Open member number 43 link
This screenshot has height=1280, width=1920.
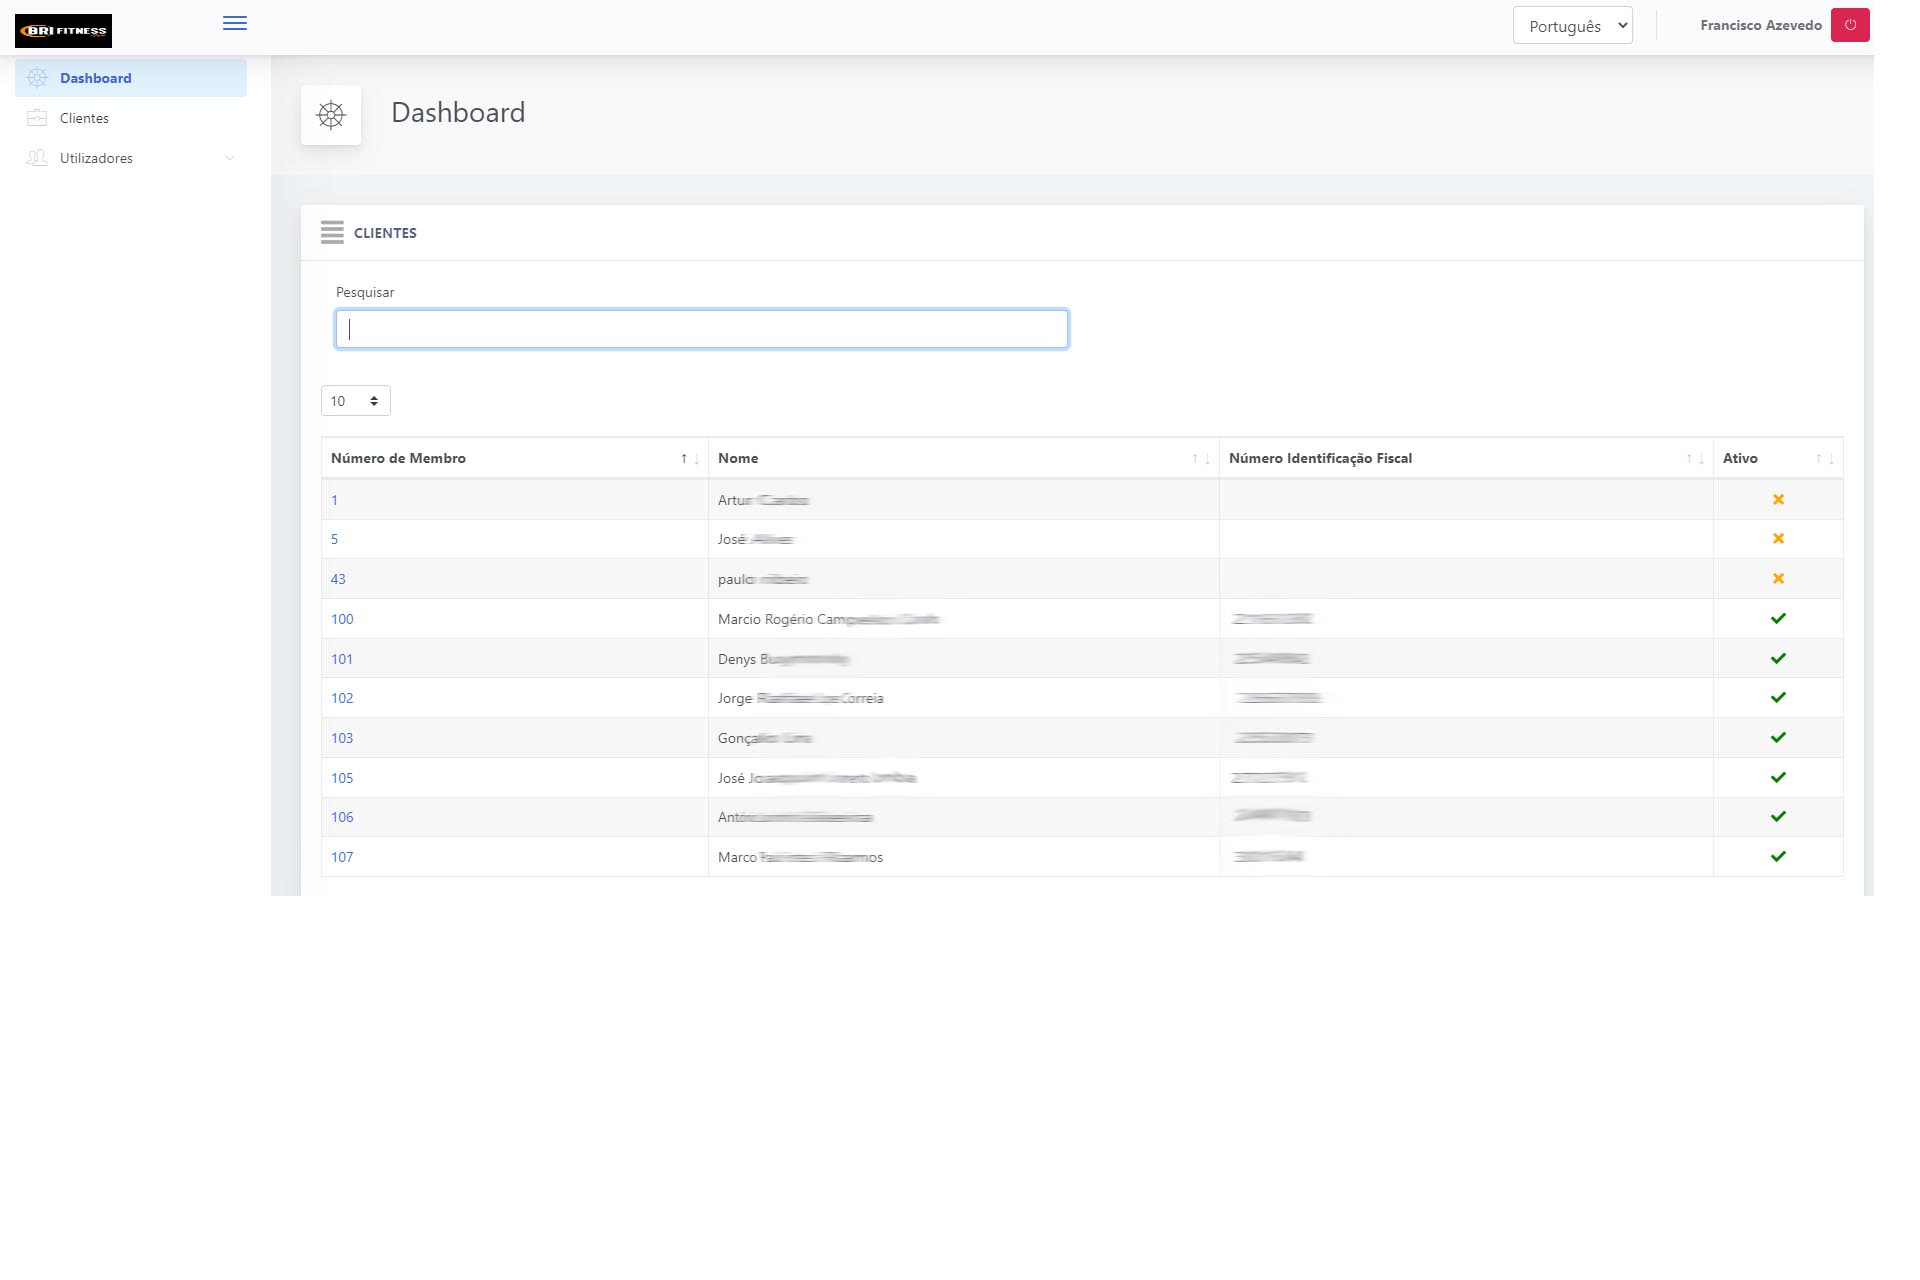tap(338, 579)
